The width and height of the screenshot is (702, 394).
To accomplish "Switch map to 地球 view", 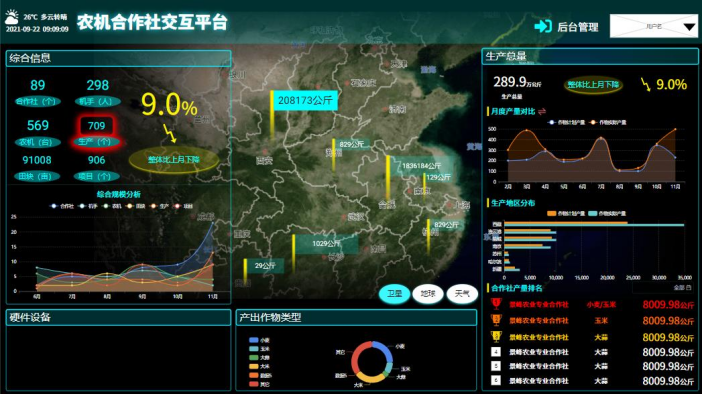I will tap(428, 294).
